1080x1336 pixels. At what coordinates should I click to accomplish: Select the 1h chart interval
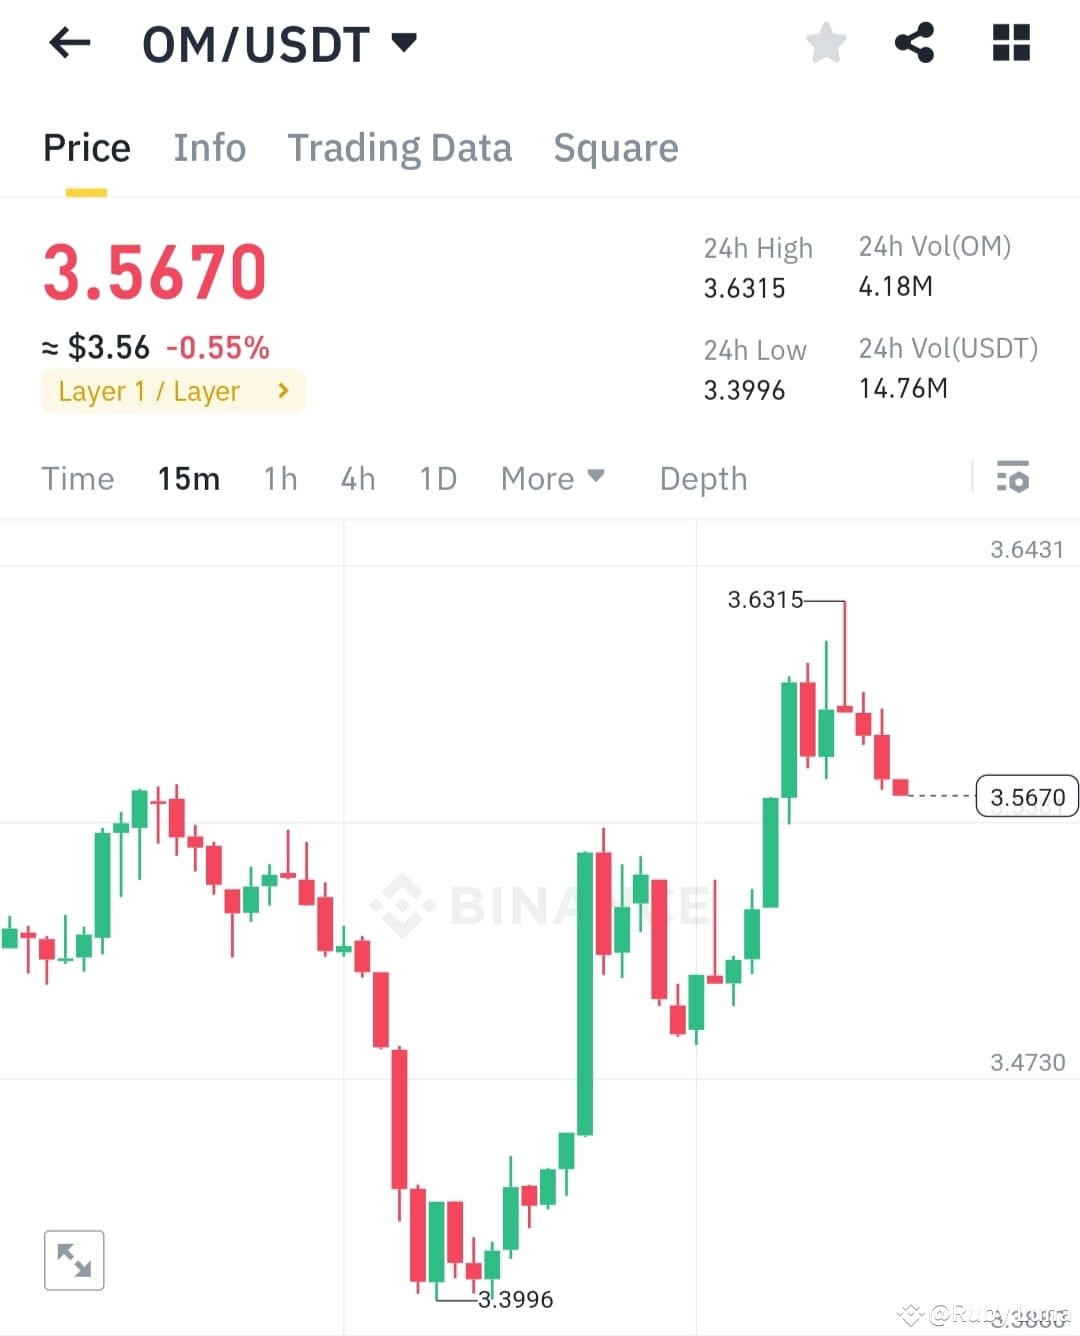(280, 478)
